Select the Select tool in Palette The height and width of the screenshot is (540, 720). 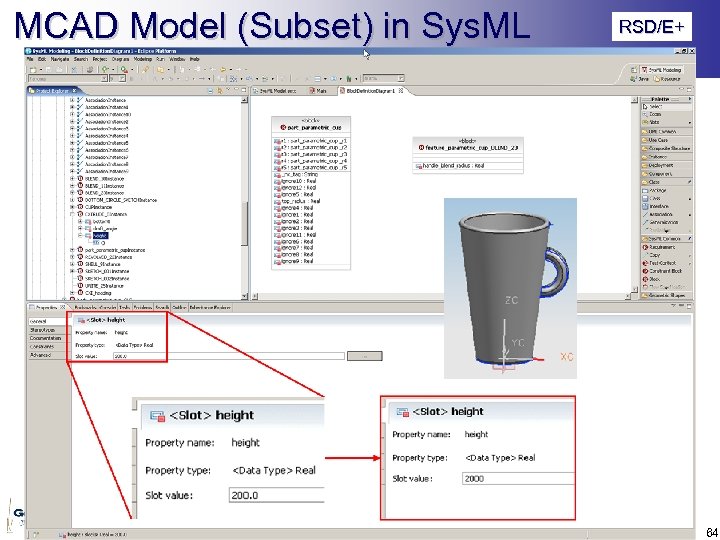666,107
